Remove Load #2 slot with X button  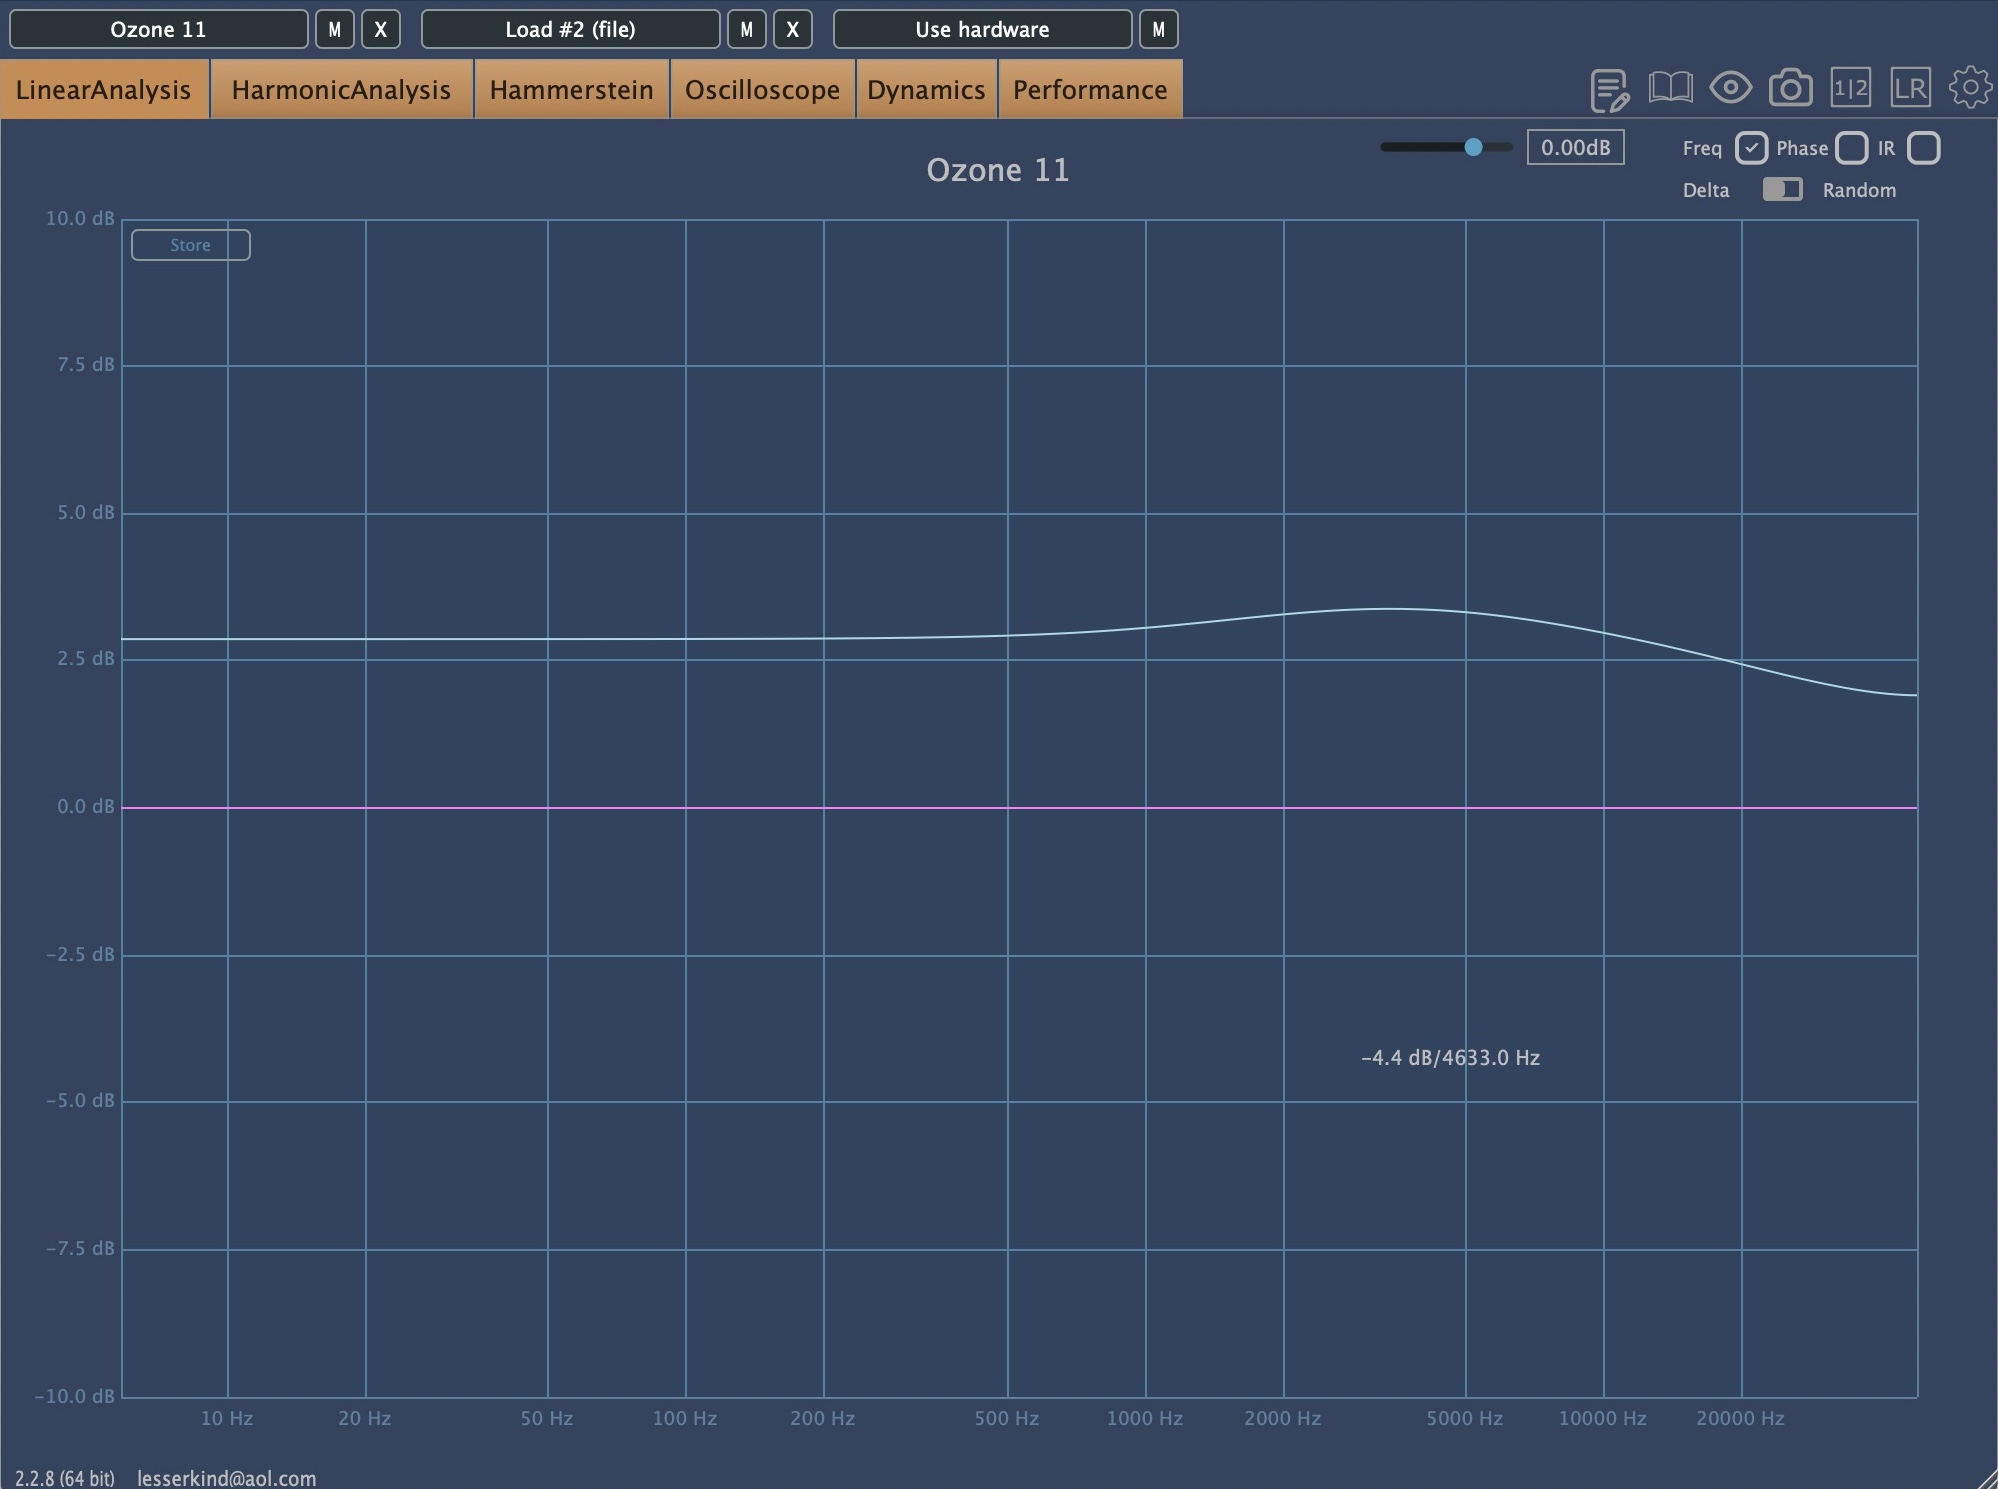(x=793, y=29)
